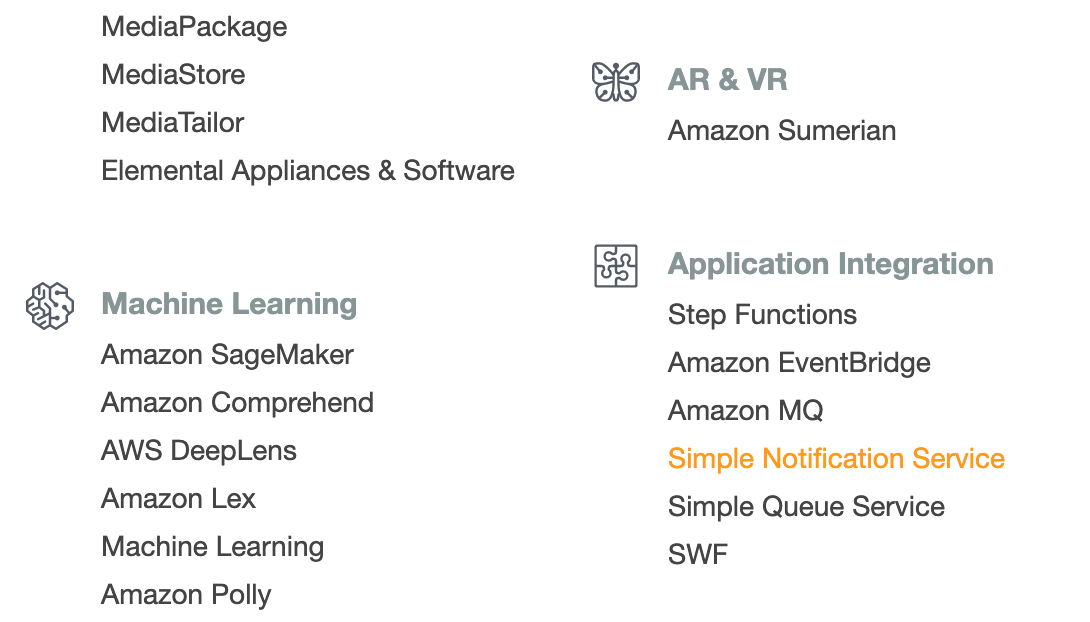The height and width of the screenshot is (622, 1090).
Task: Click the Application Integration heading
Action: point(830,264)
